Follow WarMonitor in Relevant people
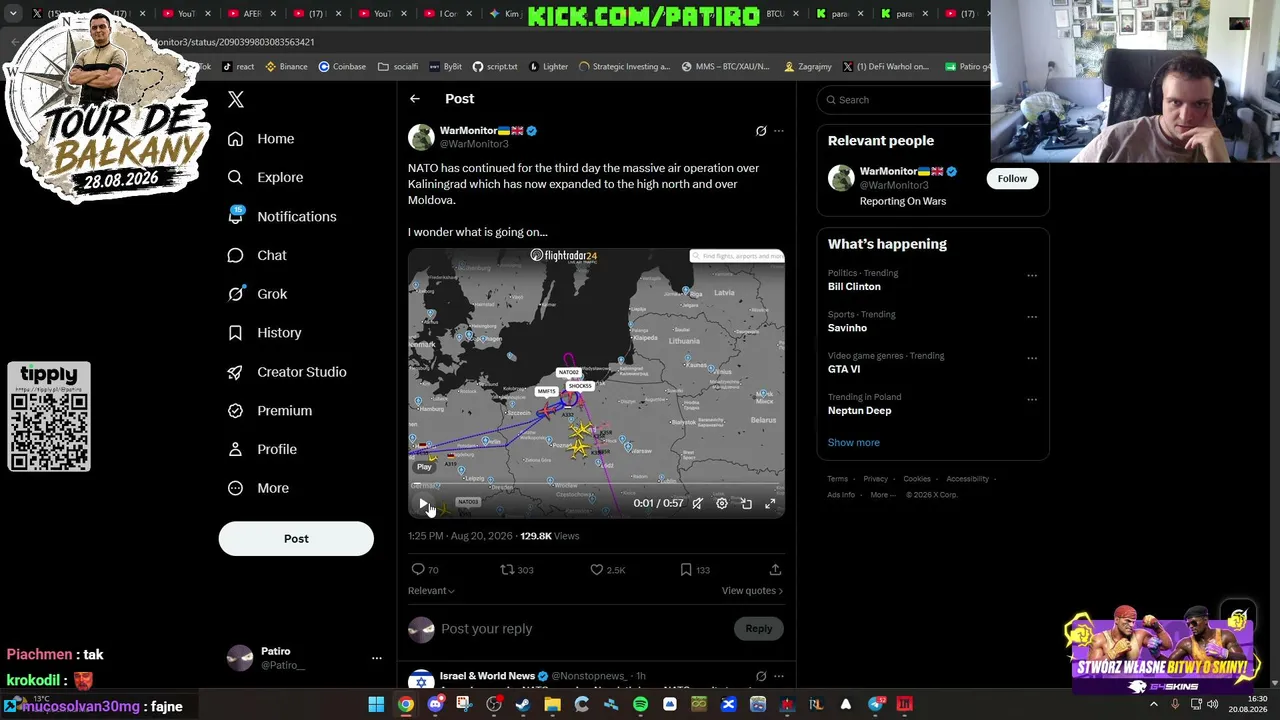 click(1012, 179)
